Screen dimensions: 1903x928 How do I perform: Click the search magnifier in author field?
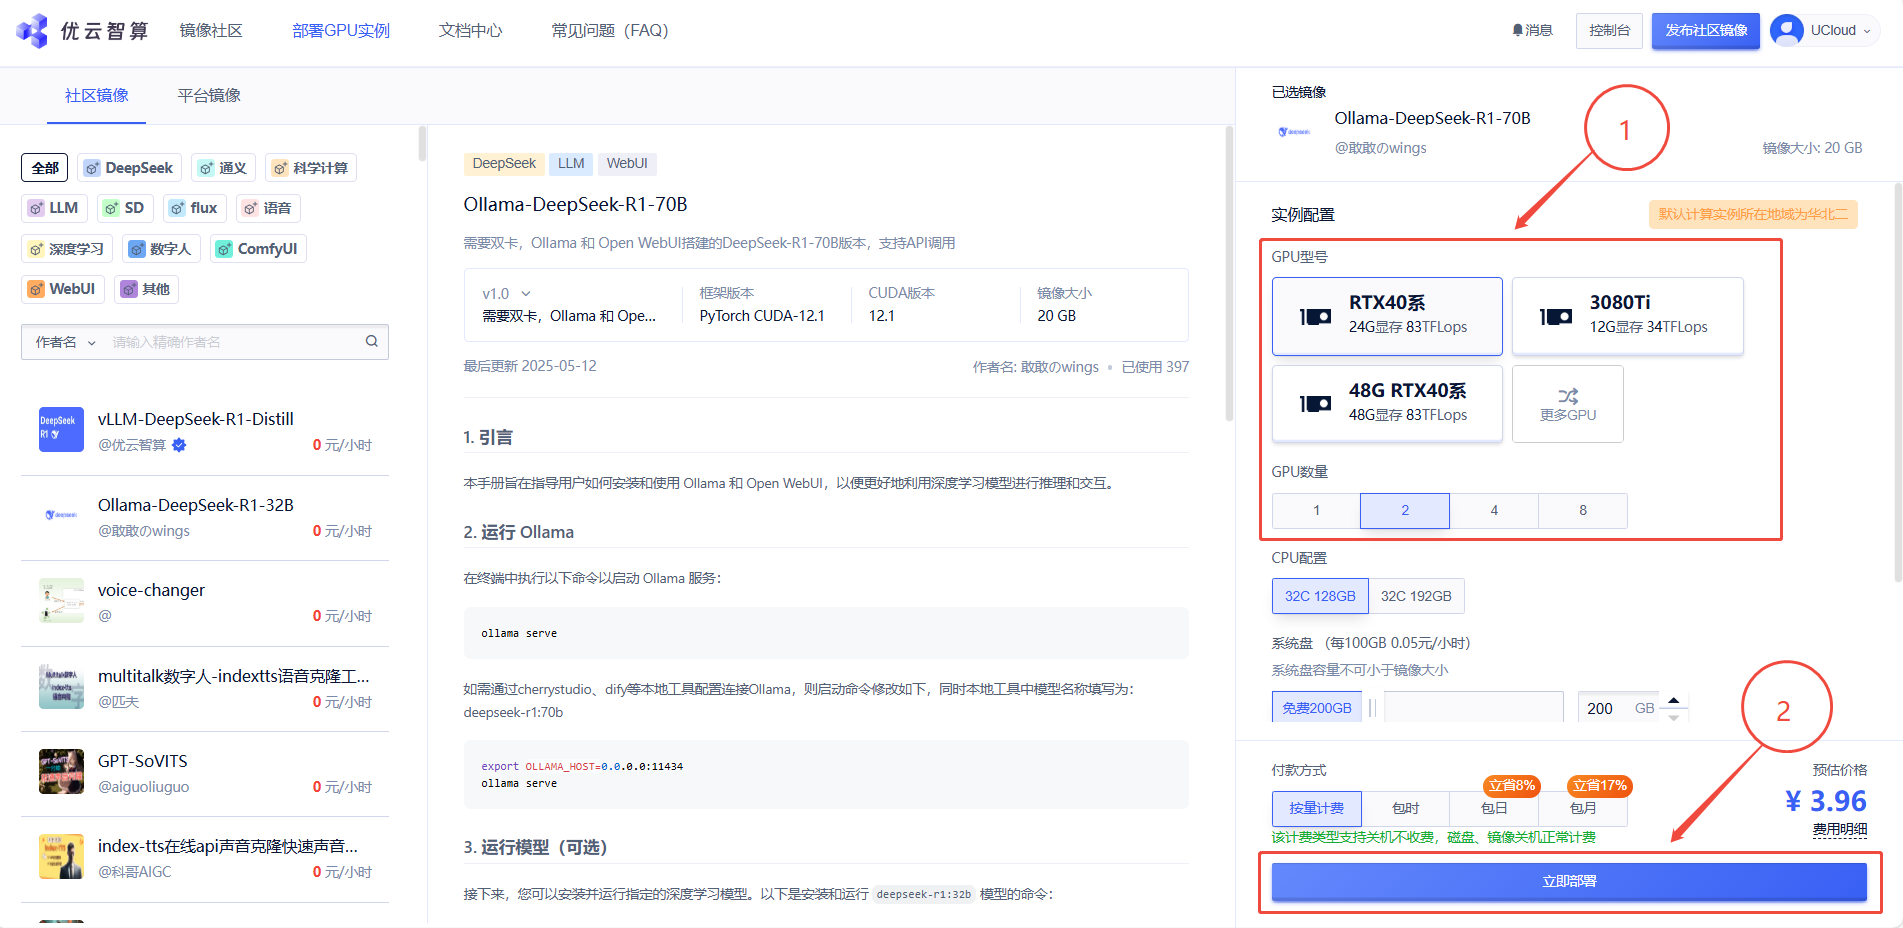tap(372, 342)
